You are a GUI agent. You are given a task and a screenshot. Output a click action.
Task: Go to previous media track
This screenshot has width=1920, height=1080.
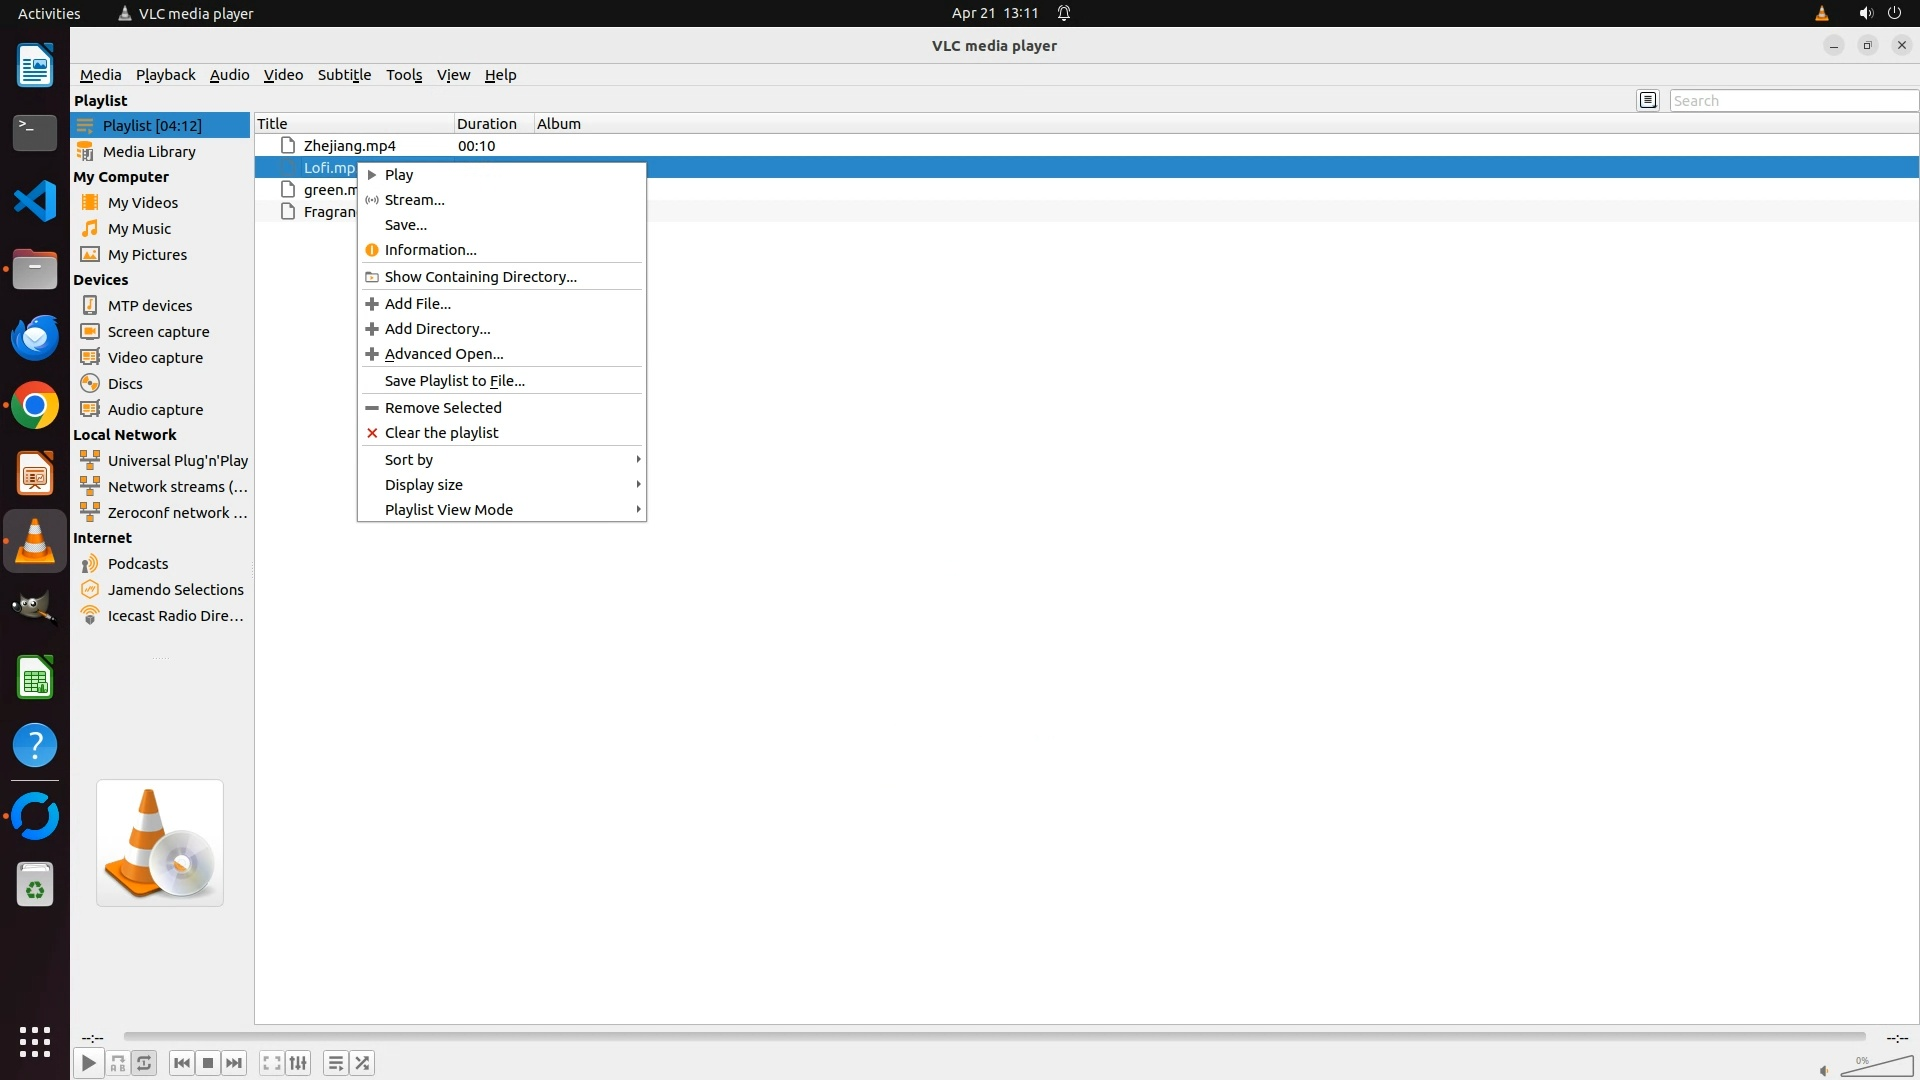[x=181, y=1063]
